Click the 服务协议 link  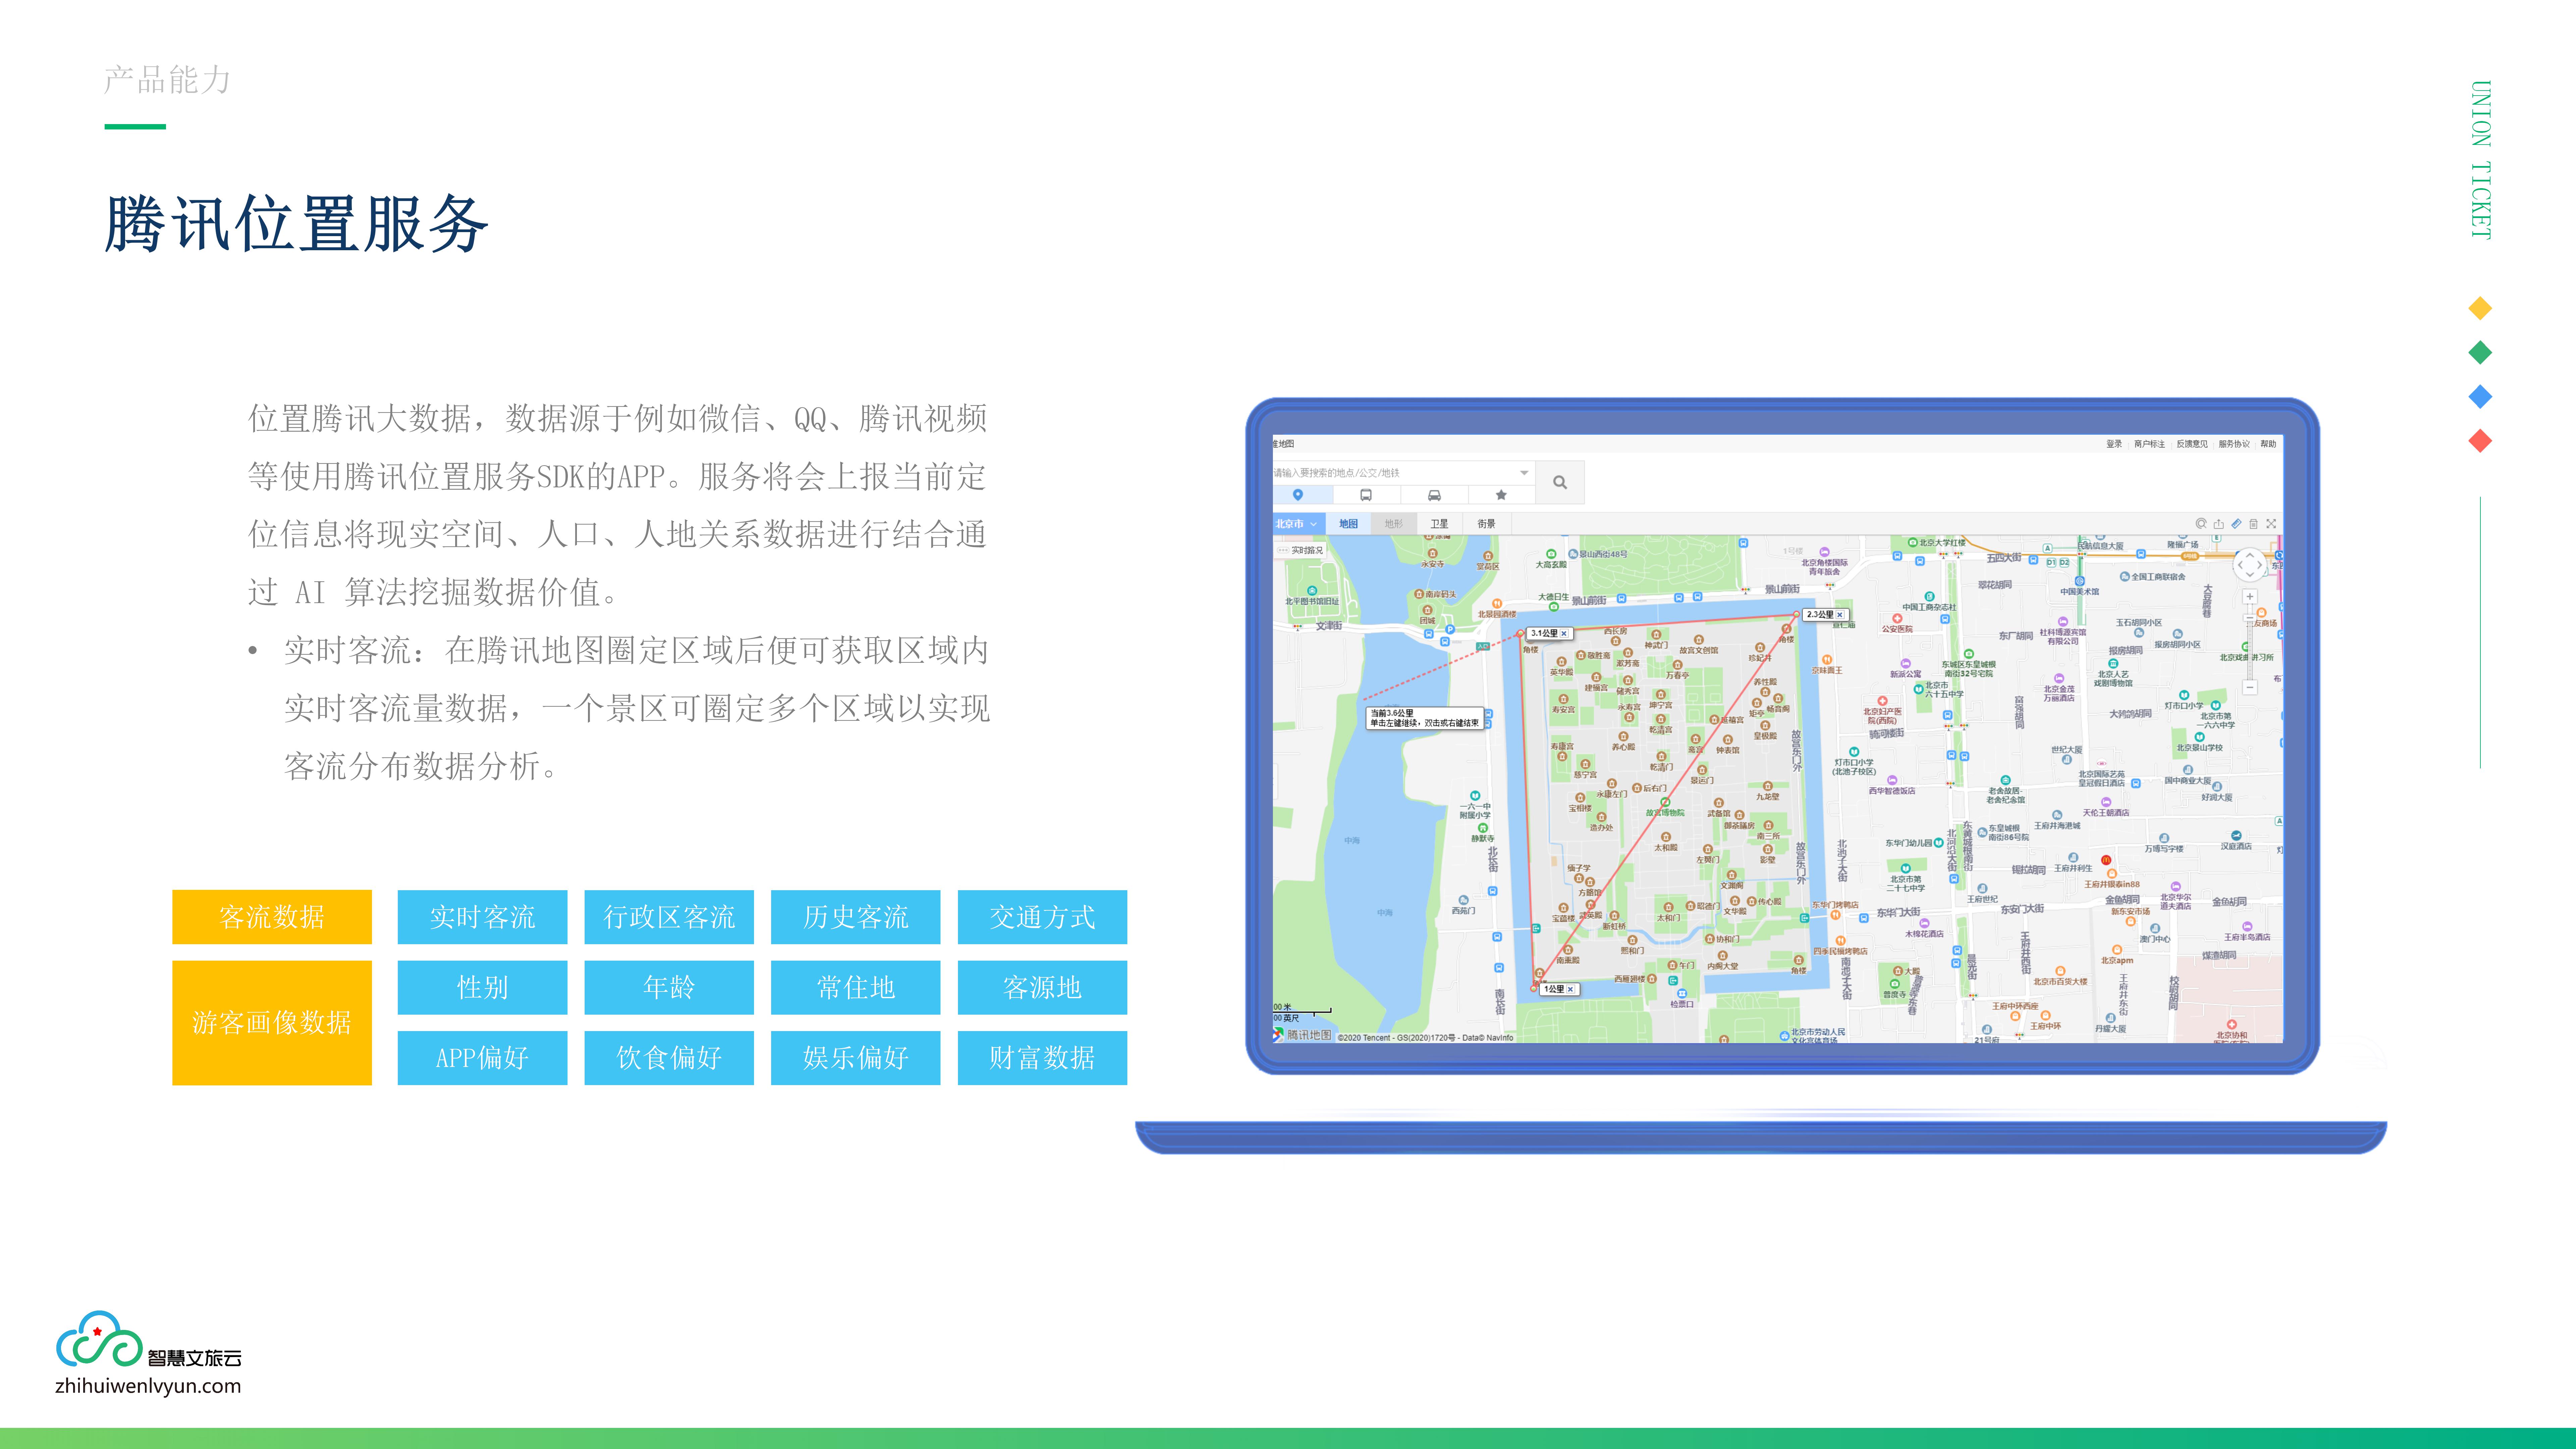point(2234,444)
